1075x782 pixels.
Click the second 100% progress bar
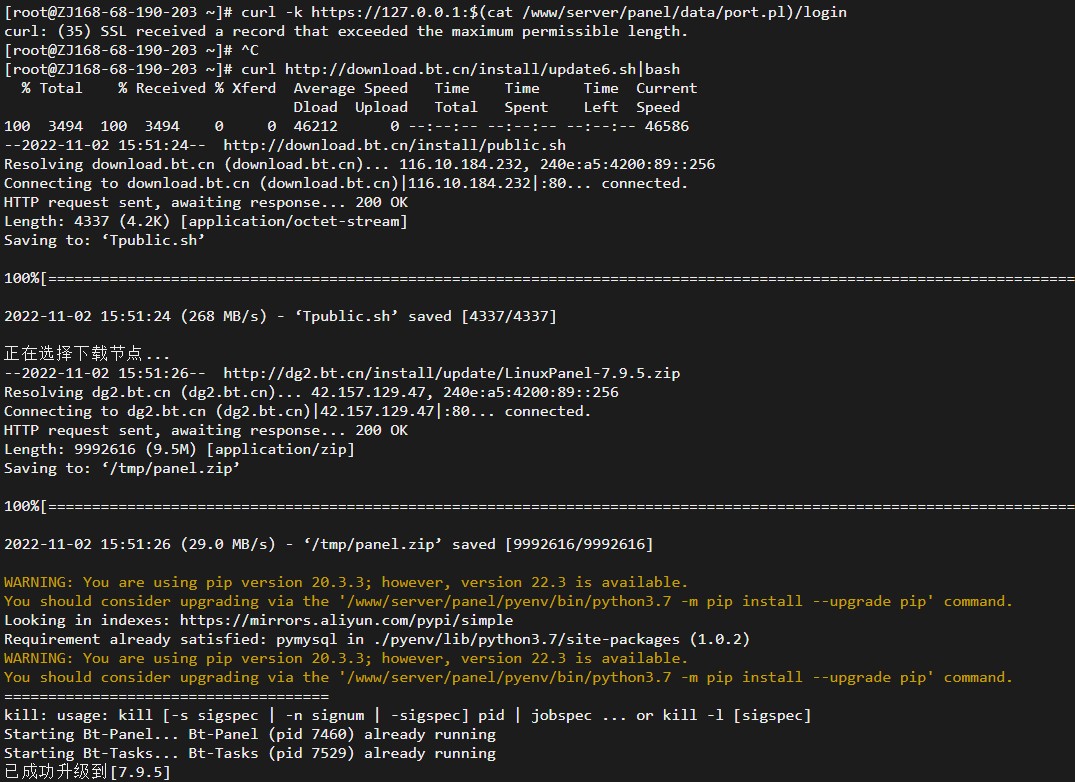point(540,506)
